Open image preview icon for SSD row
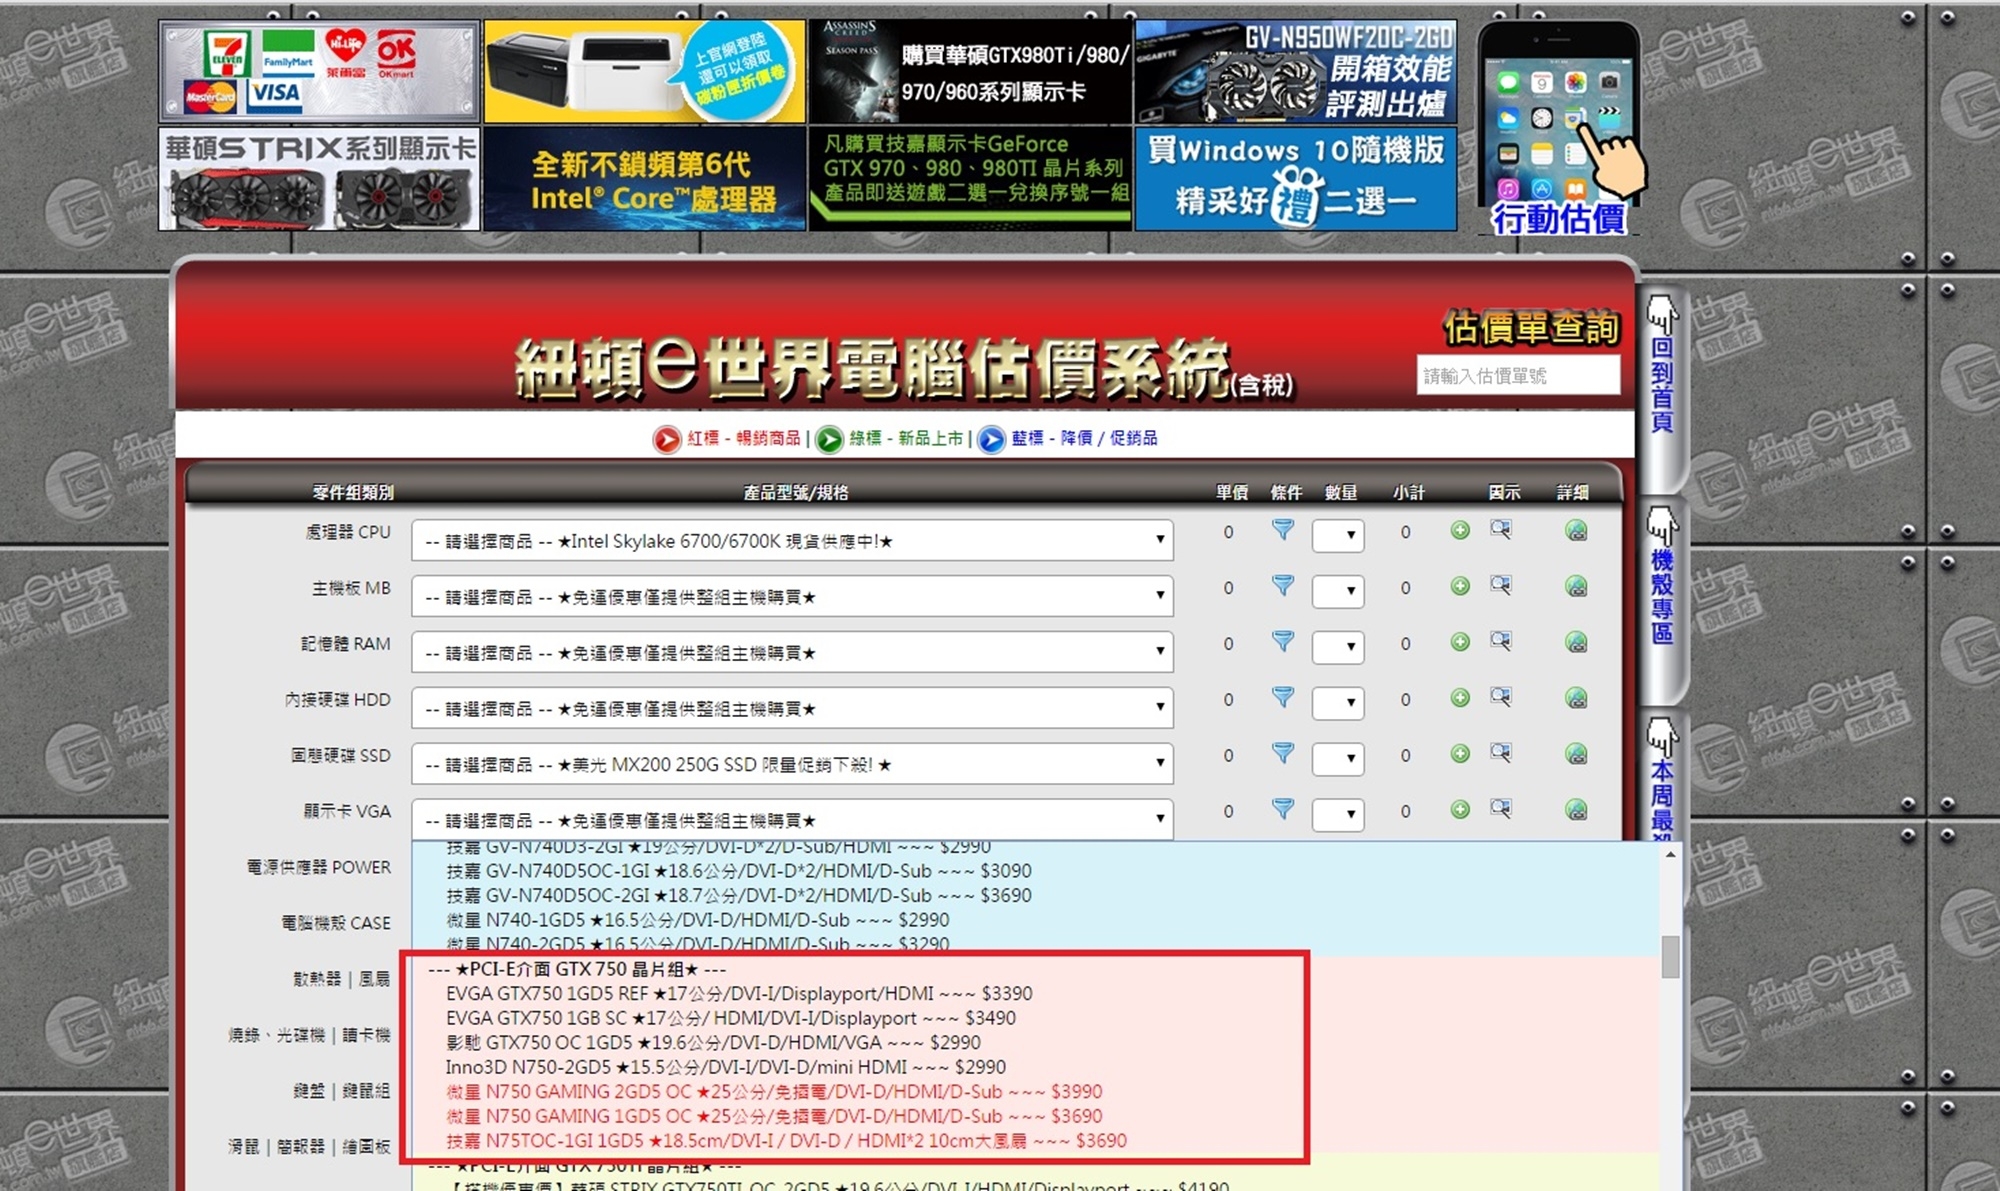Viewport: 2000px width, 1191px height. [1501, 754]
